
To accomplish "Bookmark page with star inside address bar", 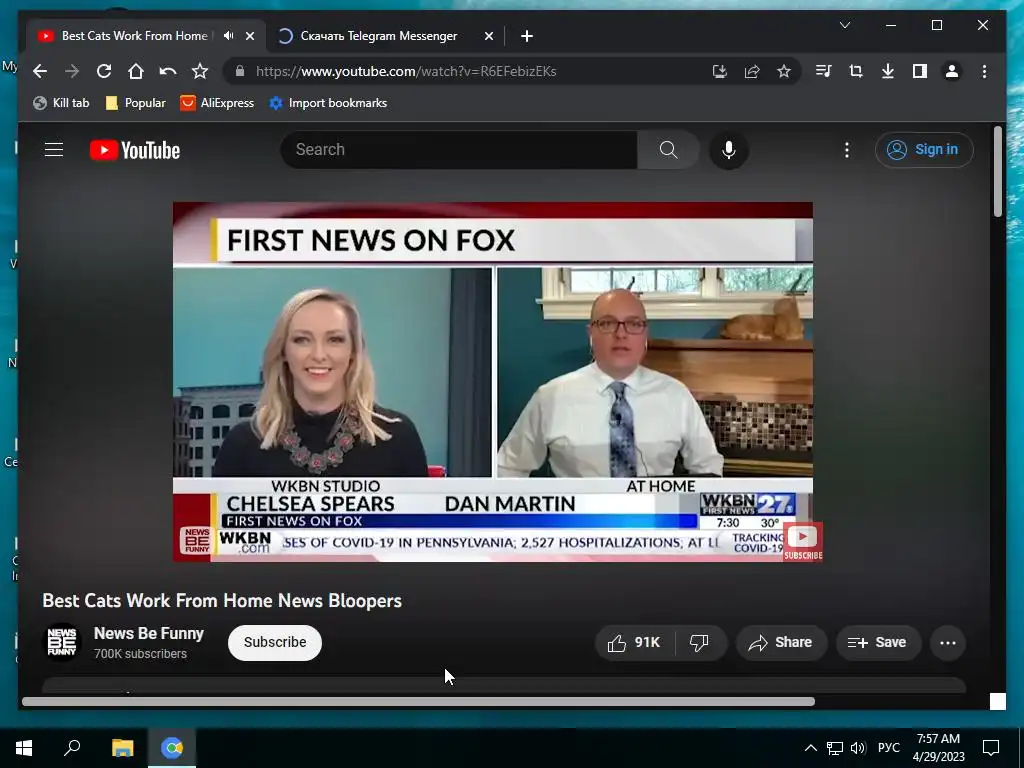I will tap(784, 71).
